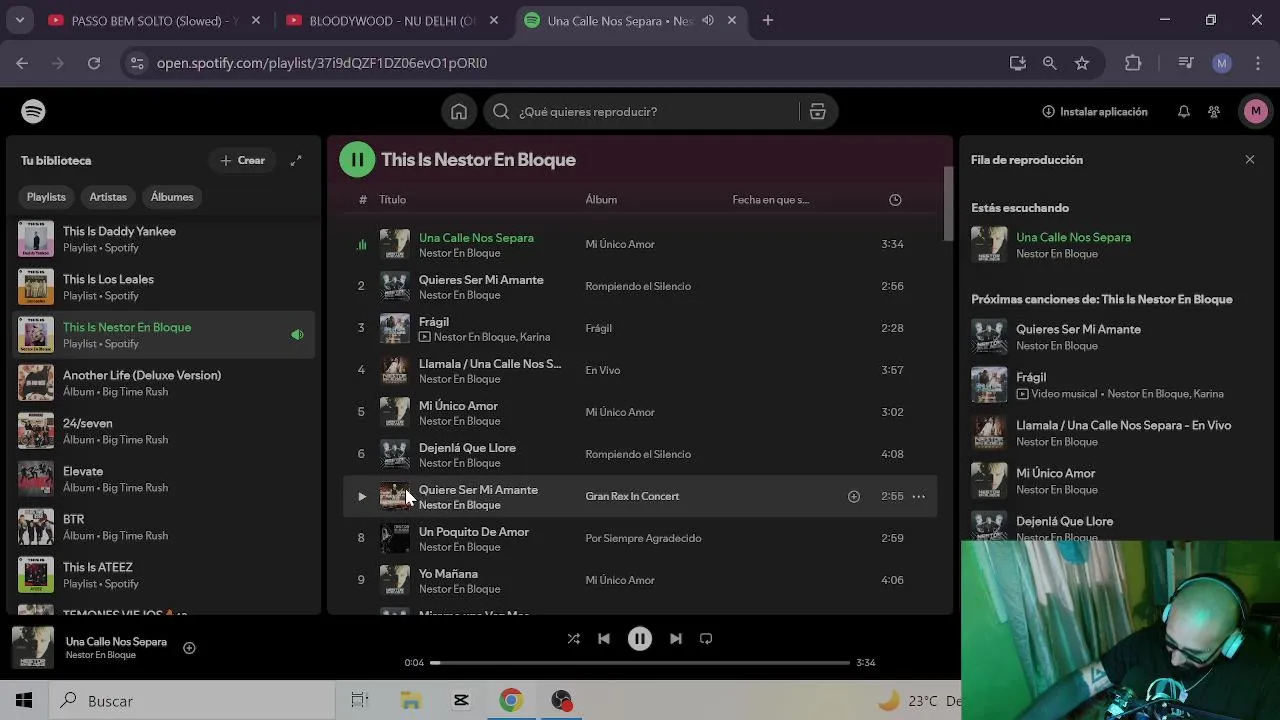Click Instalar aplicación link
Viewport: 1280px width, 720px height.
click(1094, 112)
